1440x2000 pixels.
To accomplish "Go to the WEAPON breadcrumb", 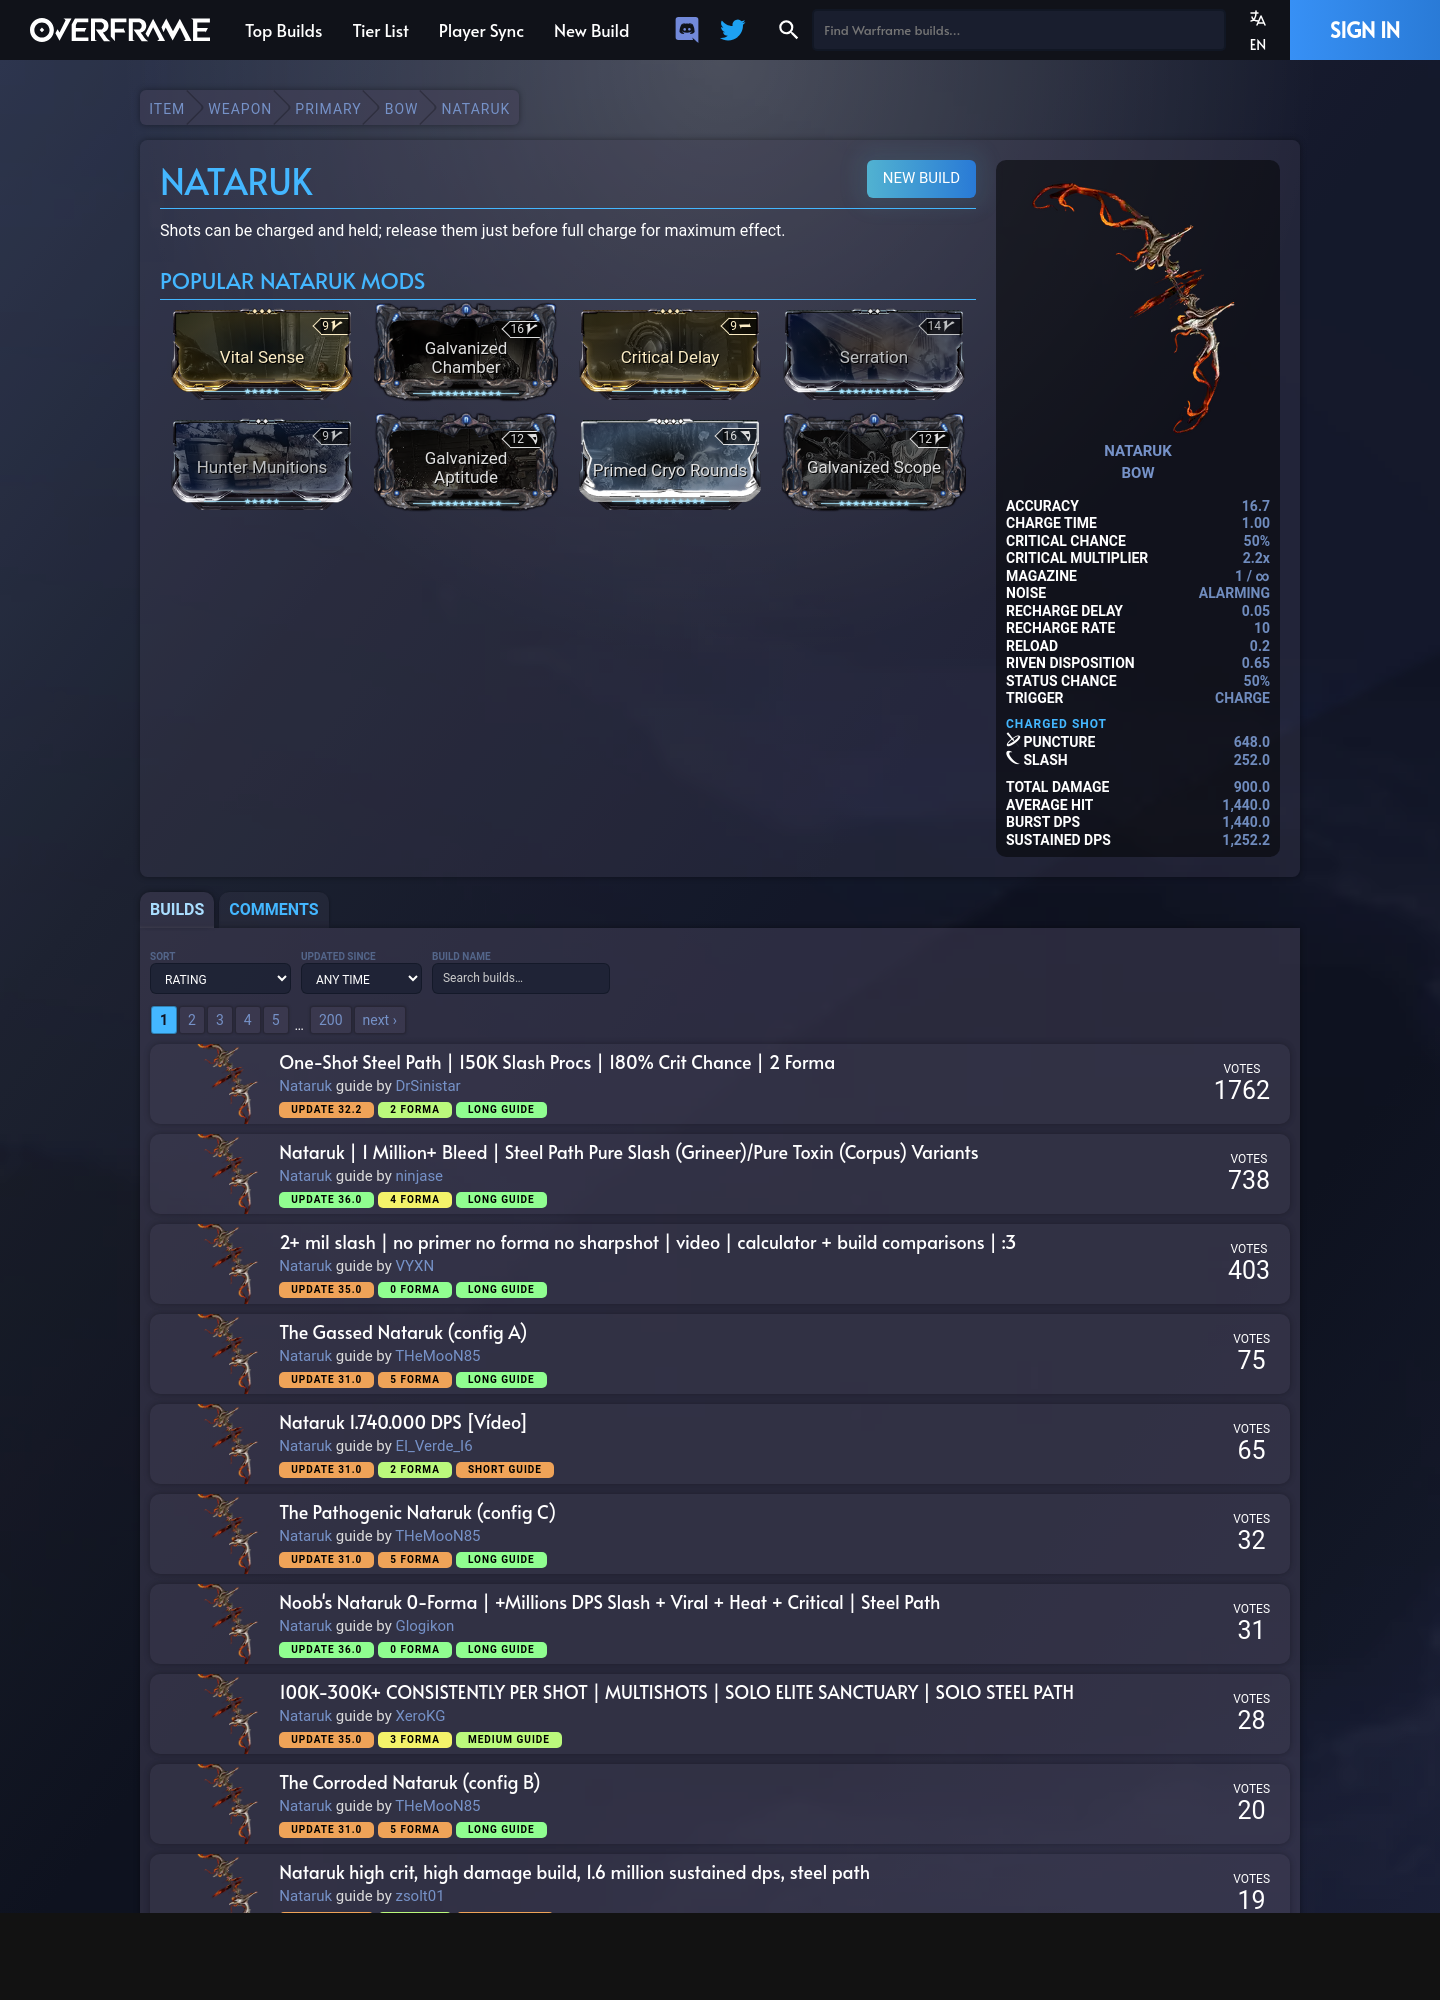I will (240, 109).
